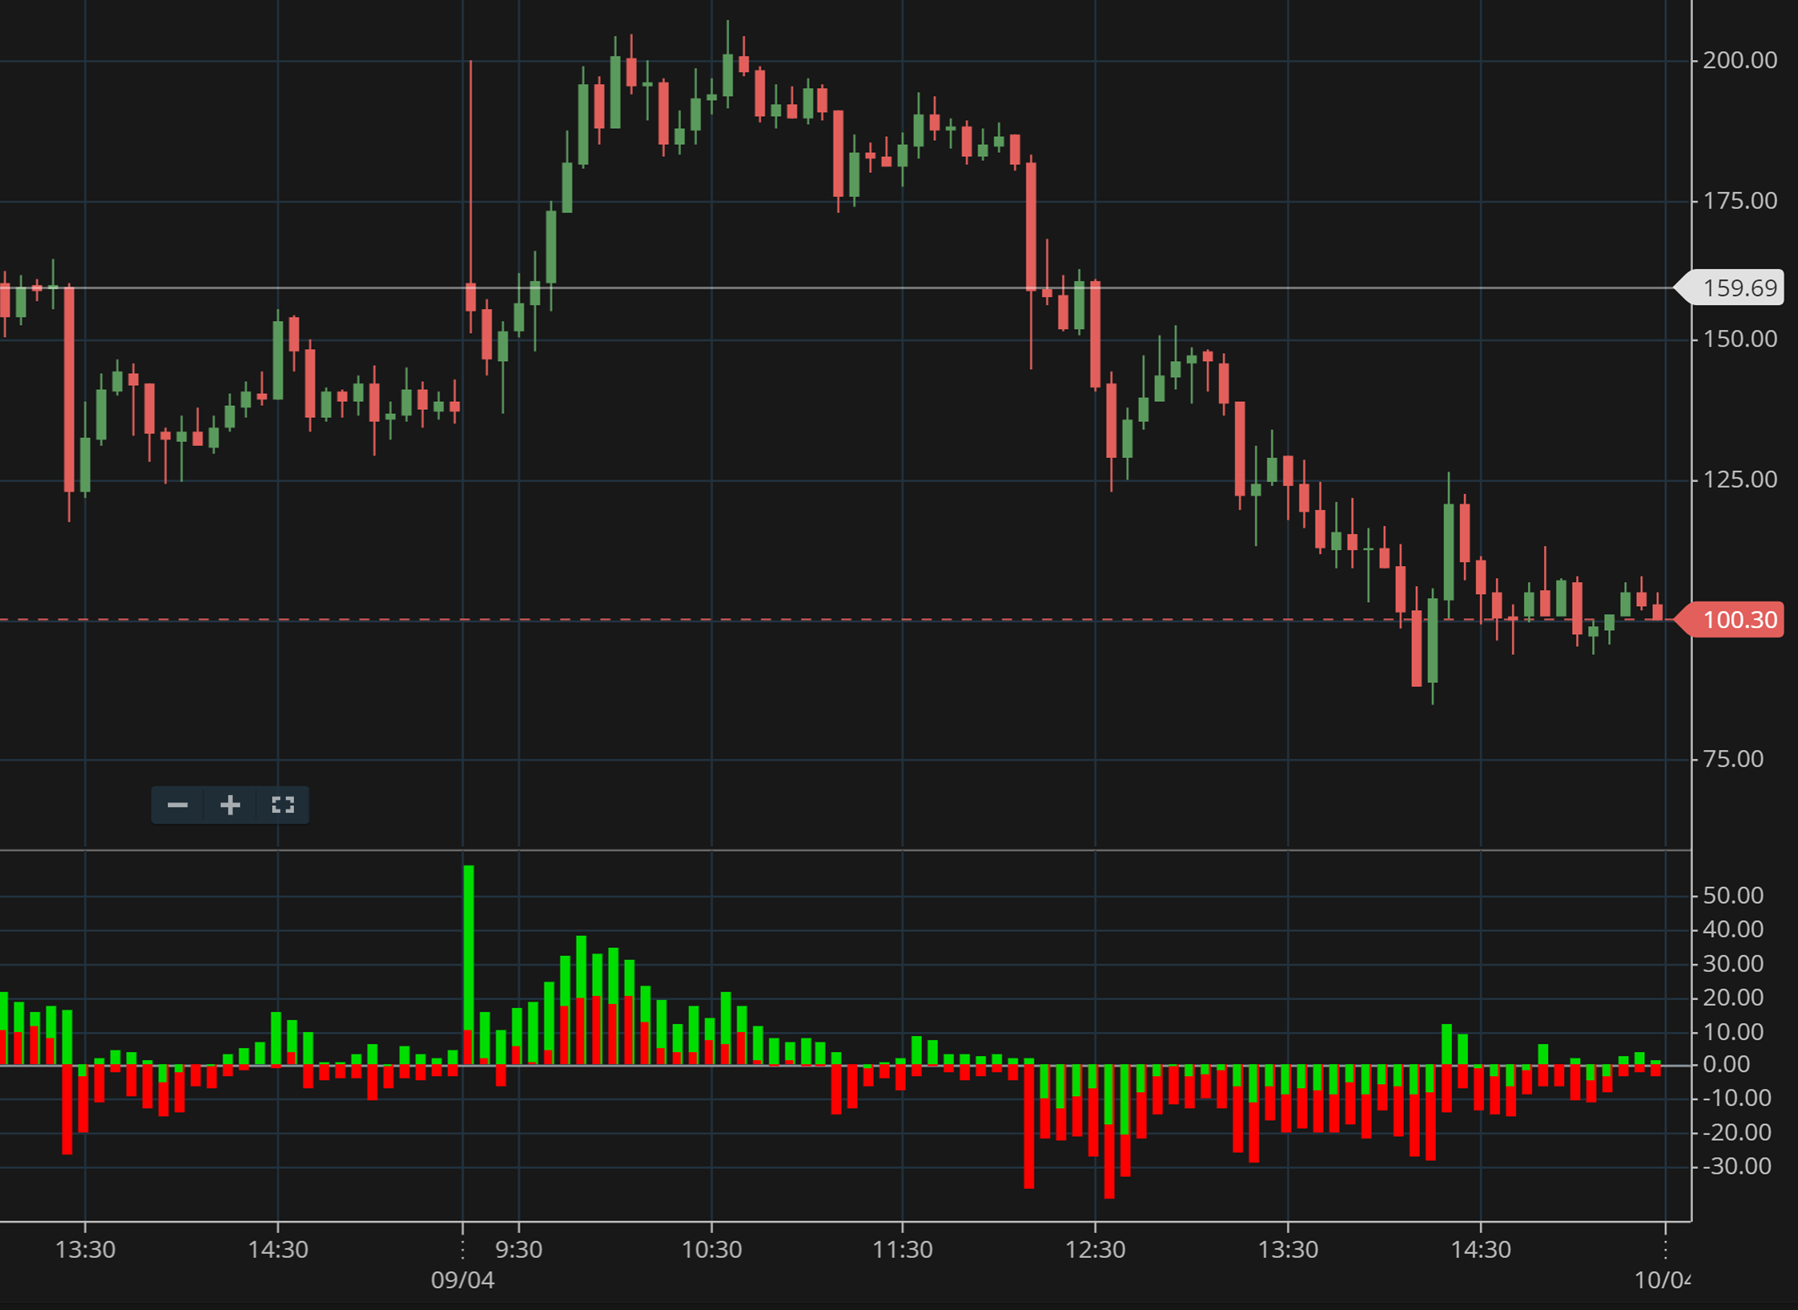Click the 175.00 price axis label

click(x=1740, y=201)
